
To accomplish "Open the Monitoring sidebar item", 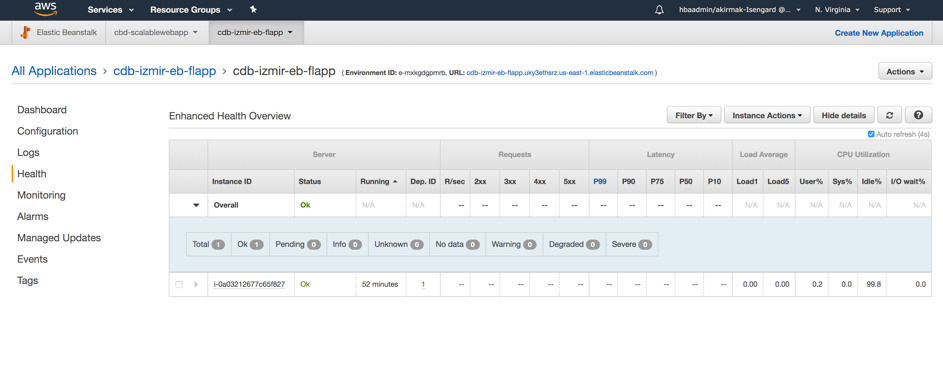I will pyautogui.click(x=41, y=195).
